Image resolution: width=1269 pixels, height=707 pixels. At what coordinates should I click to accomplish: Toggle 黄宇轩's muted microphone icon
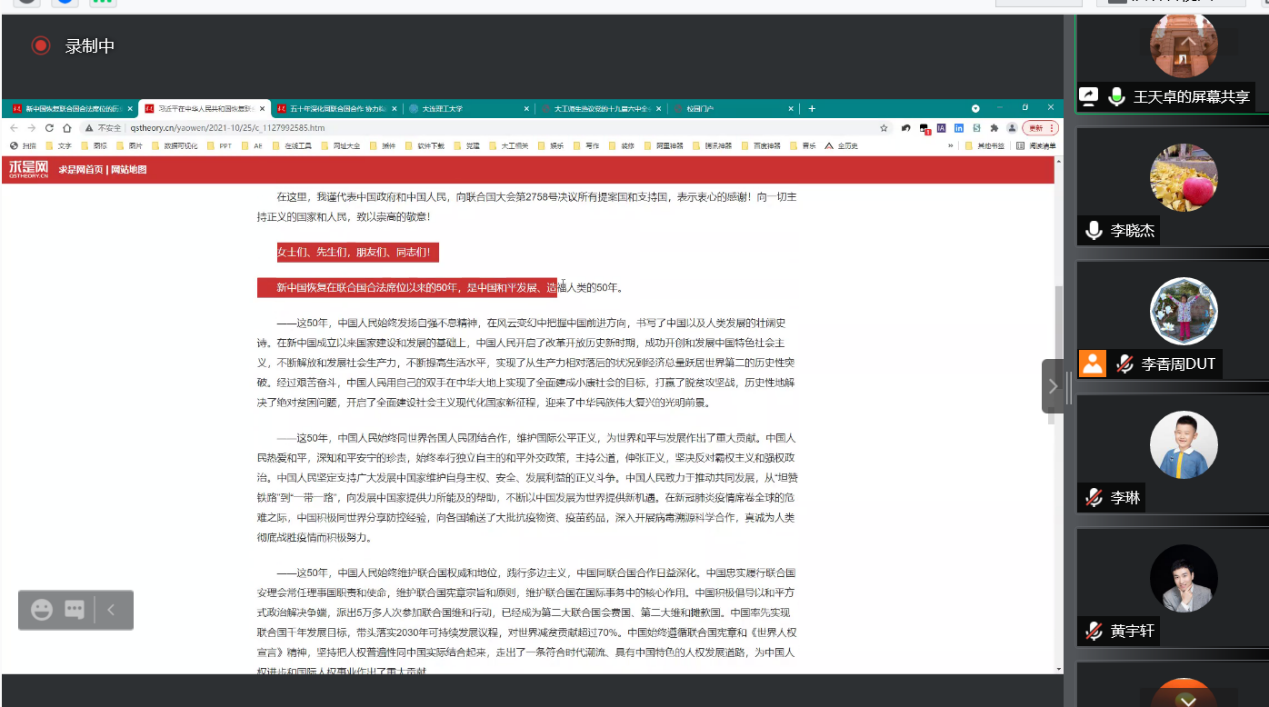(x=1094, y=631)
